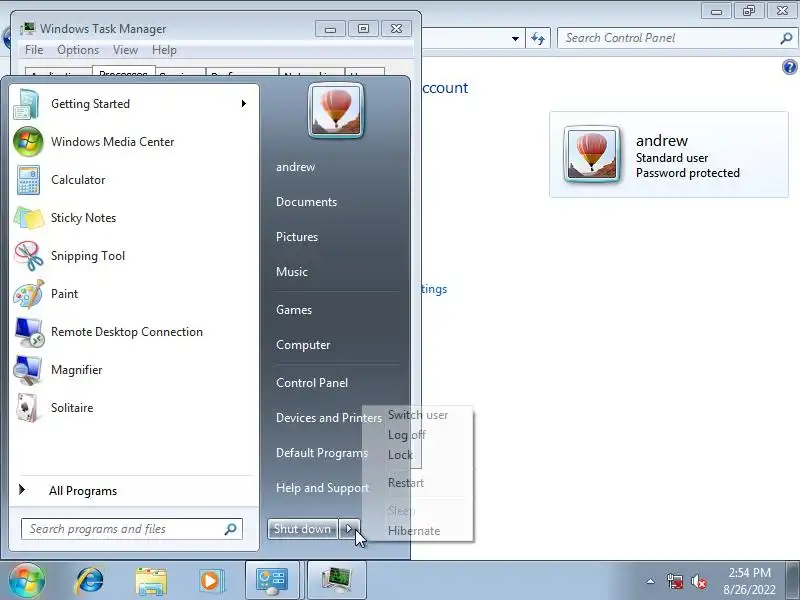
Task: Click magnifier in Start search box
Action: point(231,529)
